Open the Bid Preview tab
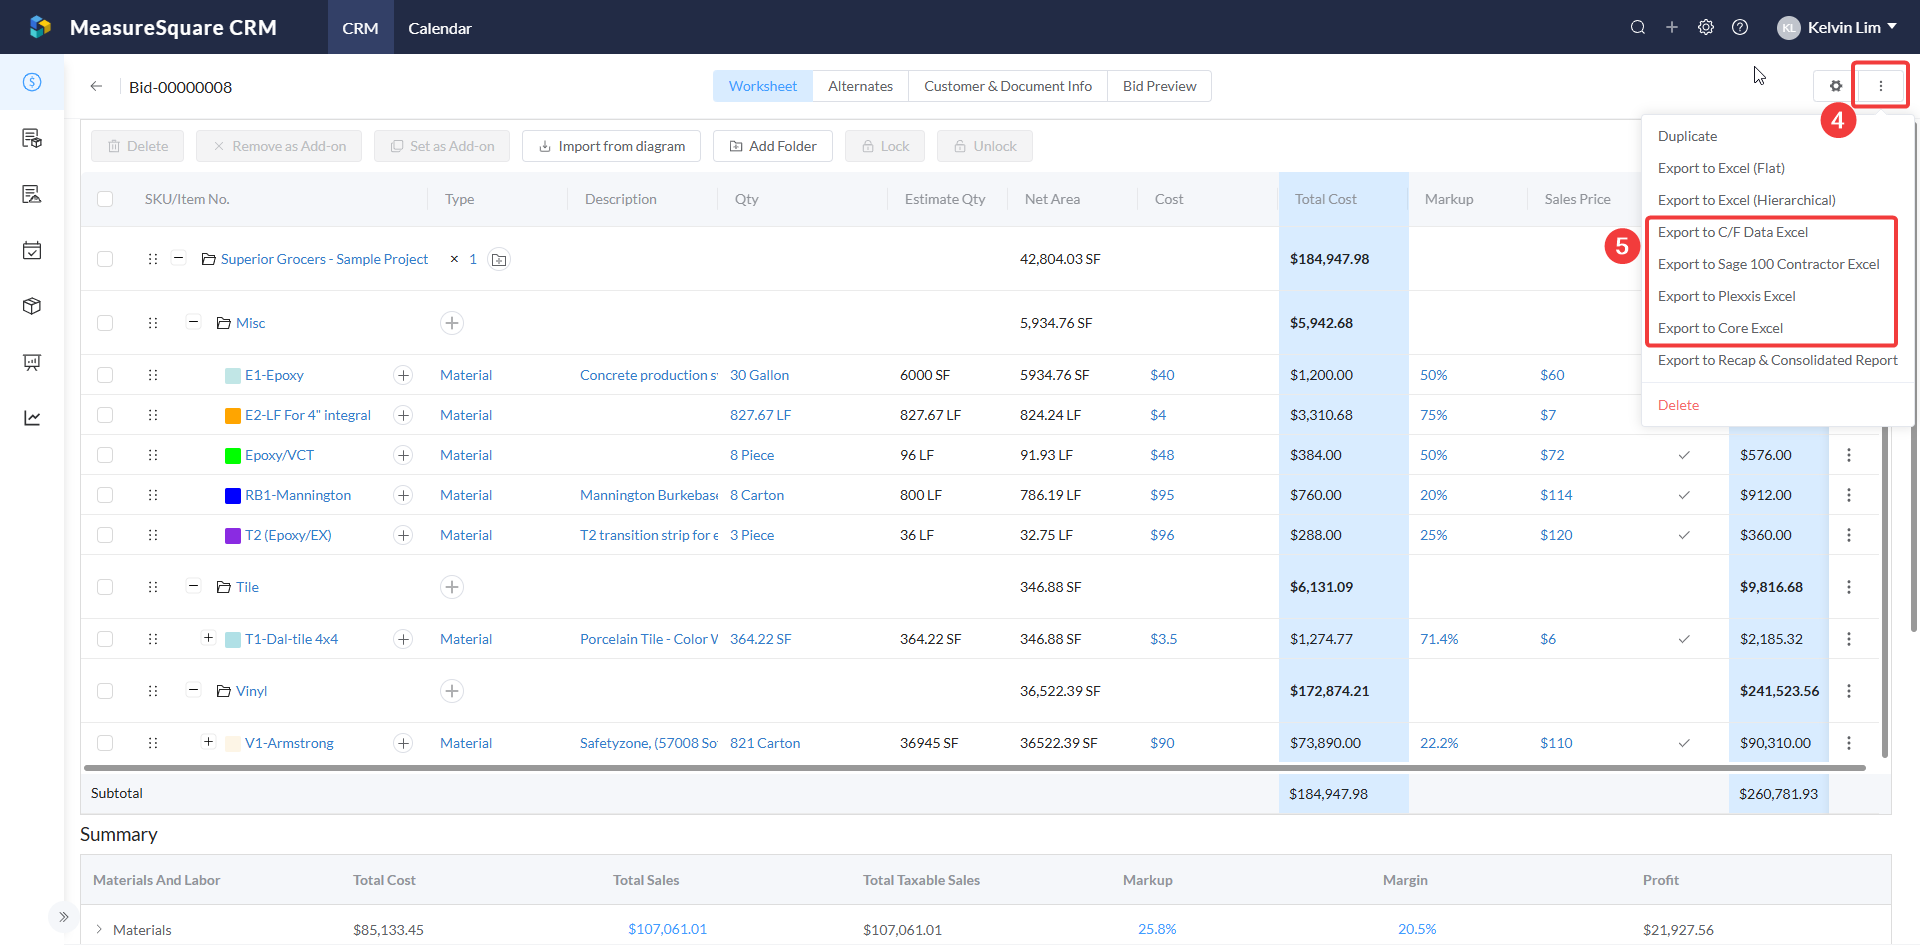1920x945 pixels. click(x=1159, y=86)
